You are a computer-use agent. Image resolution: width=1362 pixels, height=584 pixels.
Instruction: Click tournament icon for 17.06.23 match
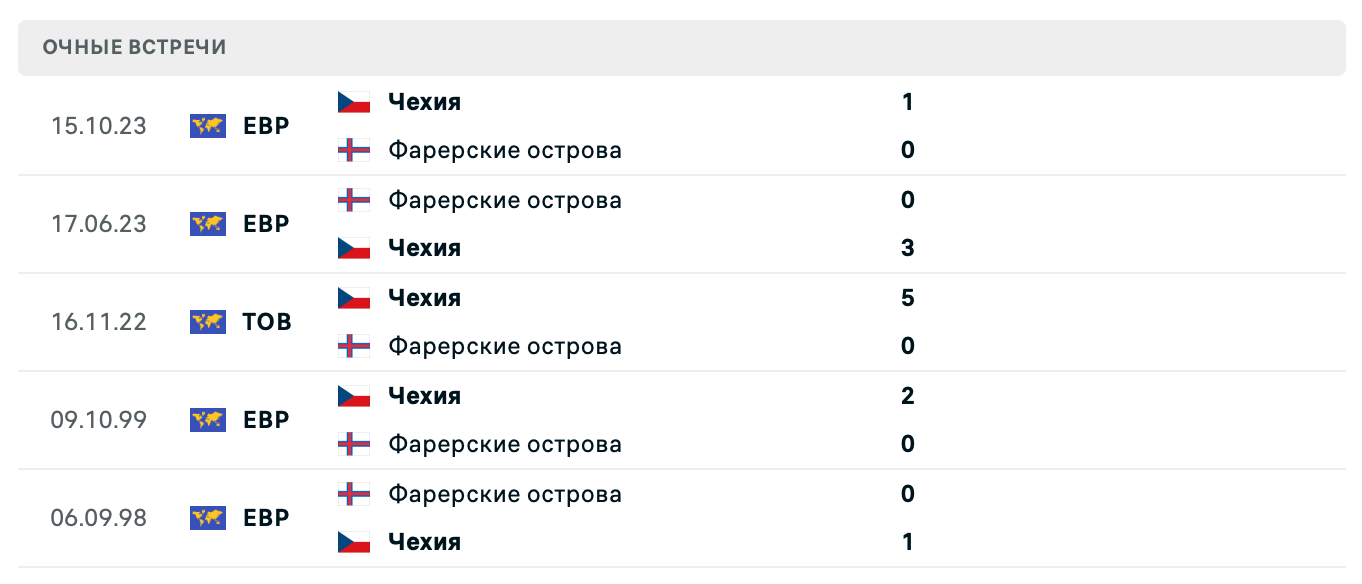[x=208, y=224]
